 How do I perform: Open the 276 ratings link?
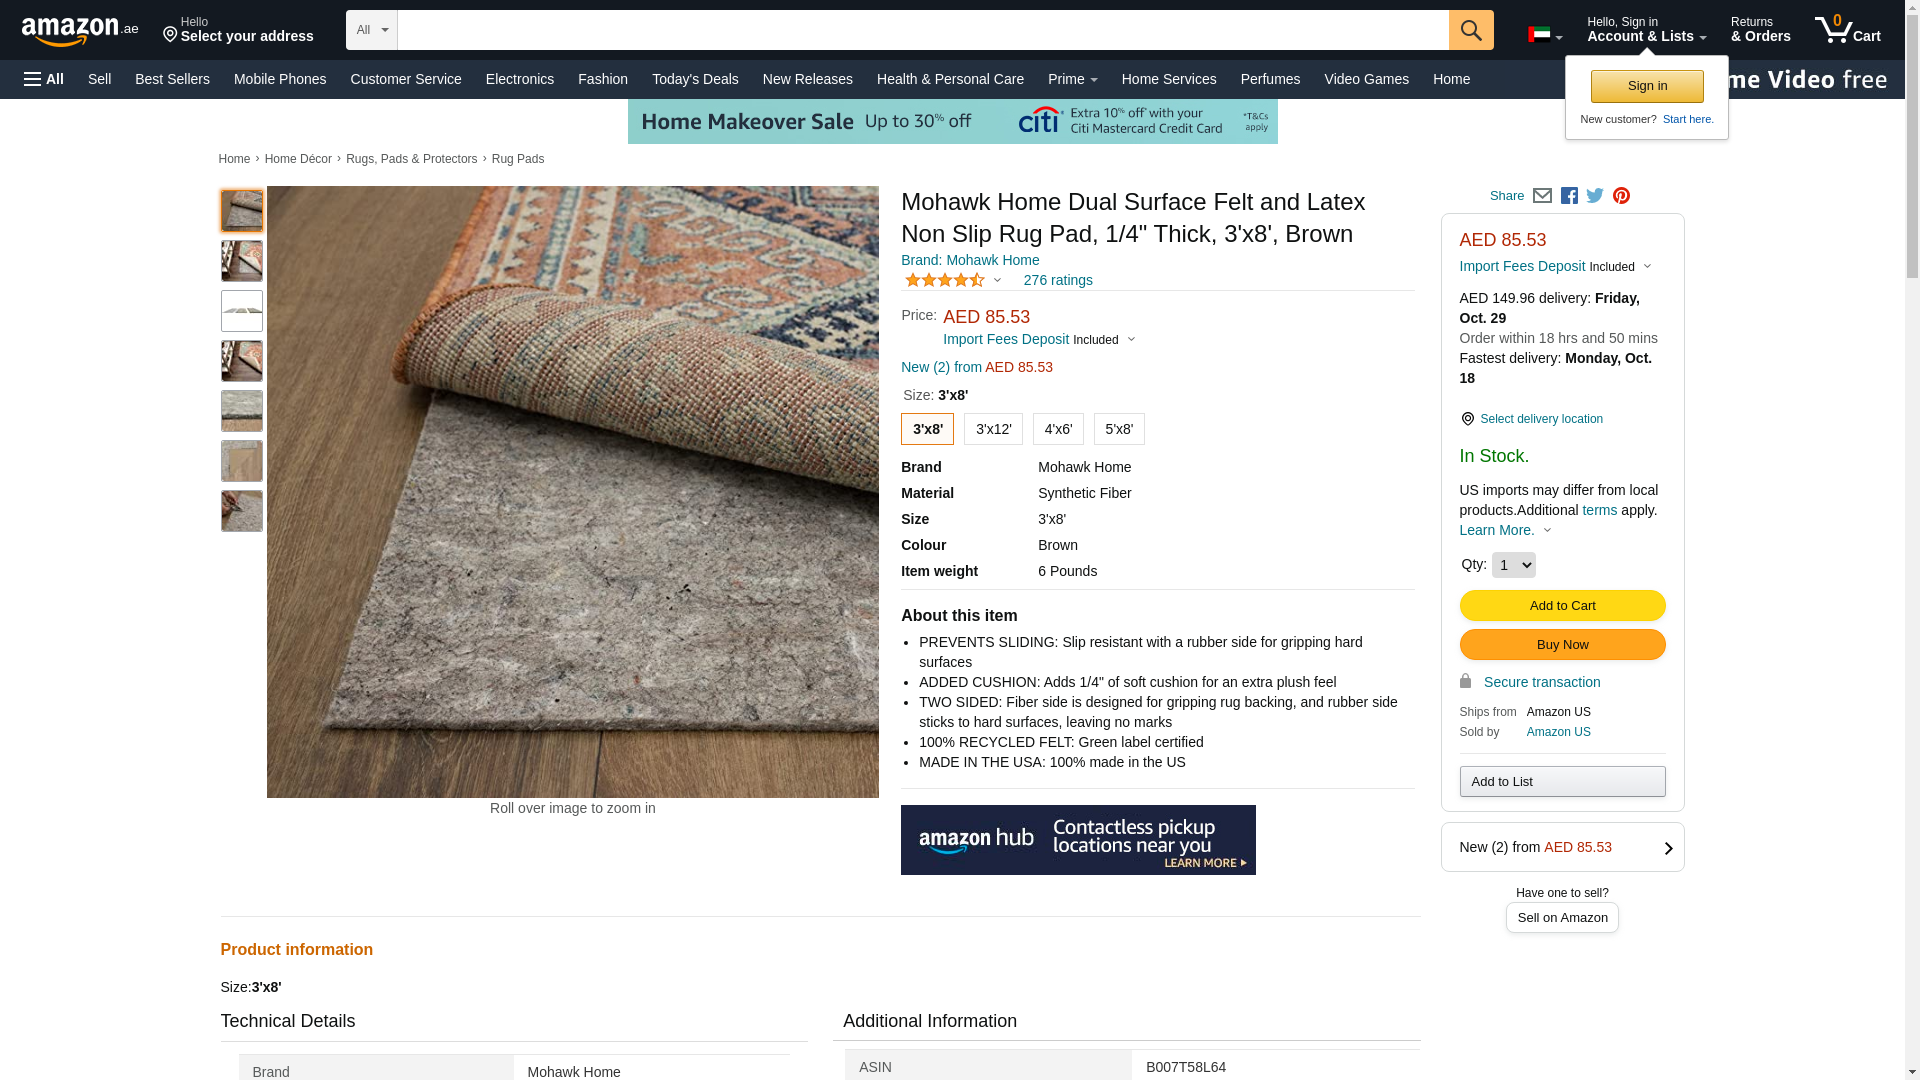pyautogui.click(x=1058, y=280)
